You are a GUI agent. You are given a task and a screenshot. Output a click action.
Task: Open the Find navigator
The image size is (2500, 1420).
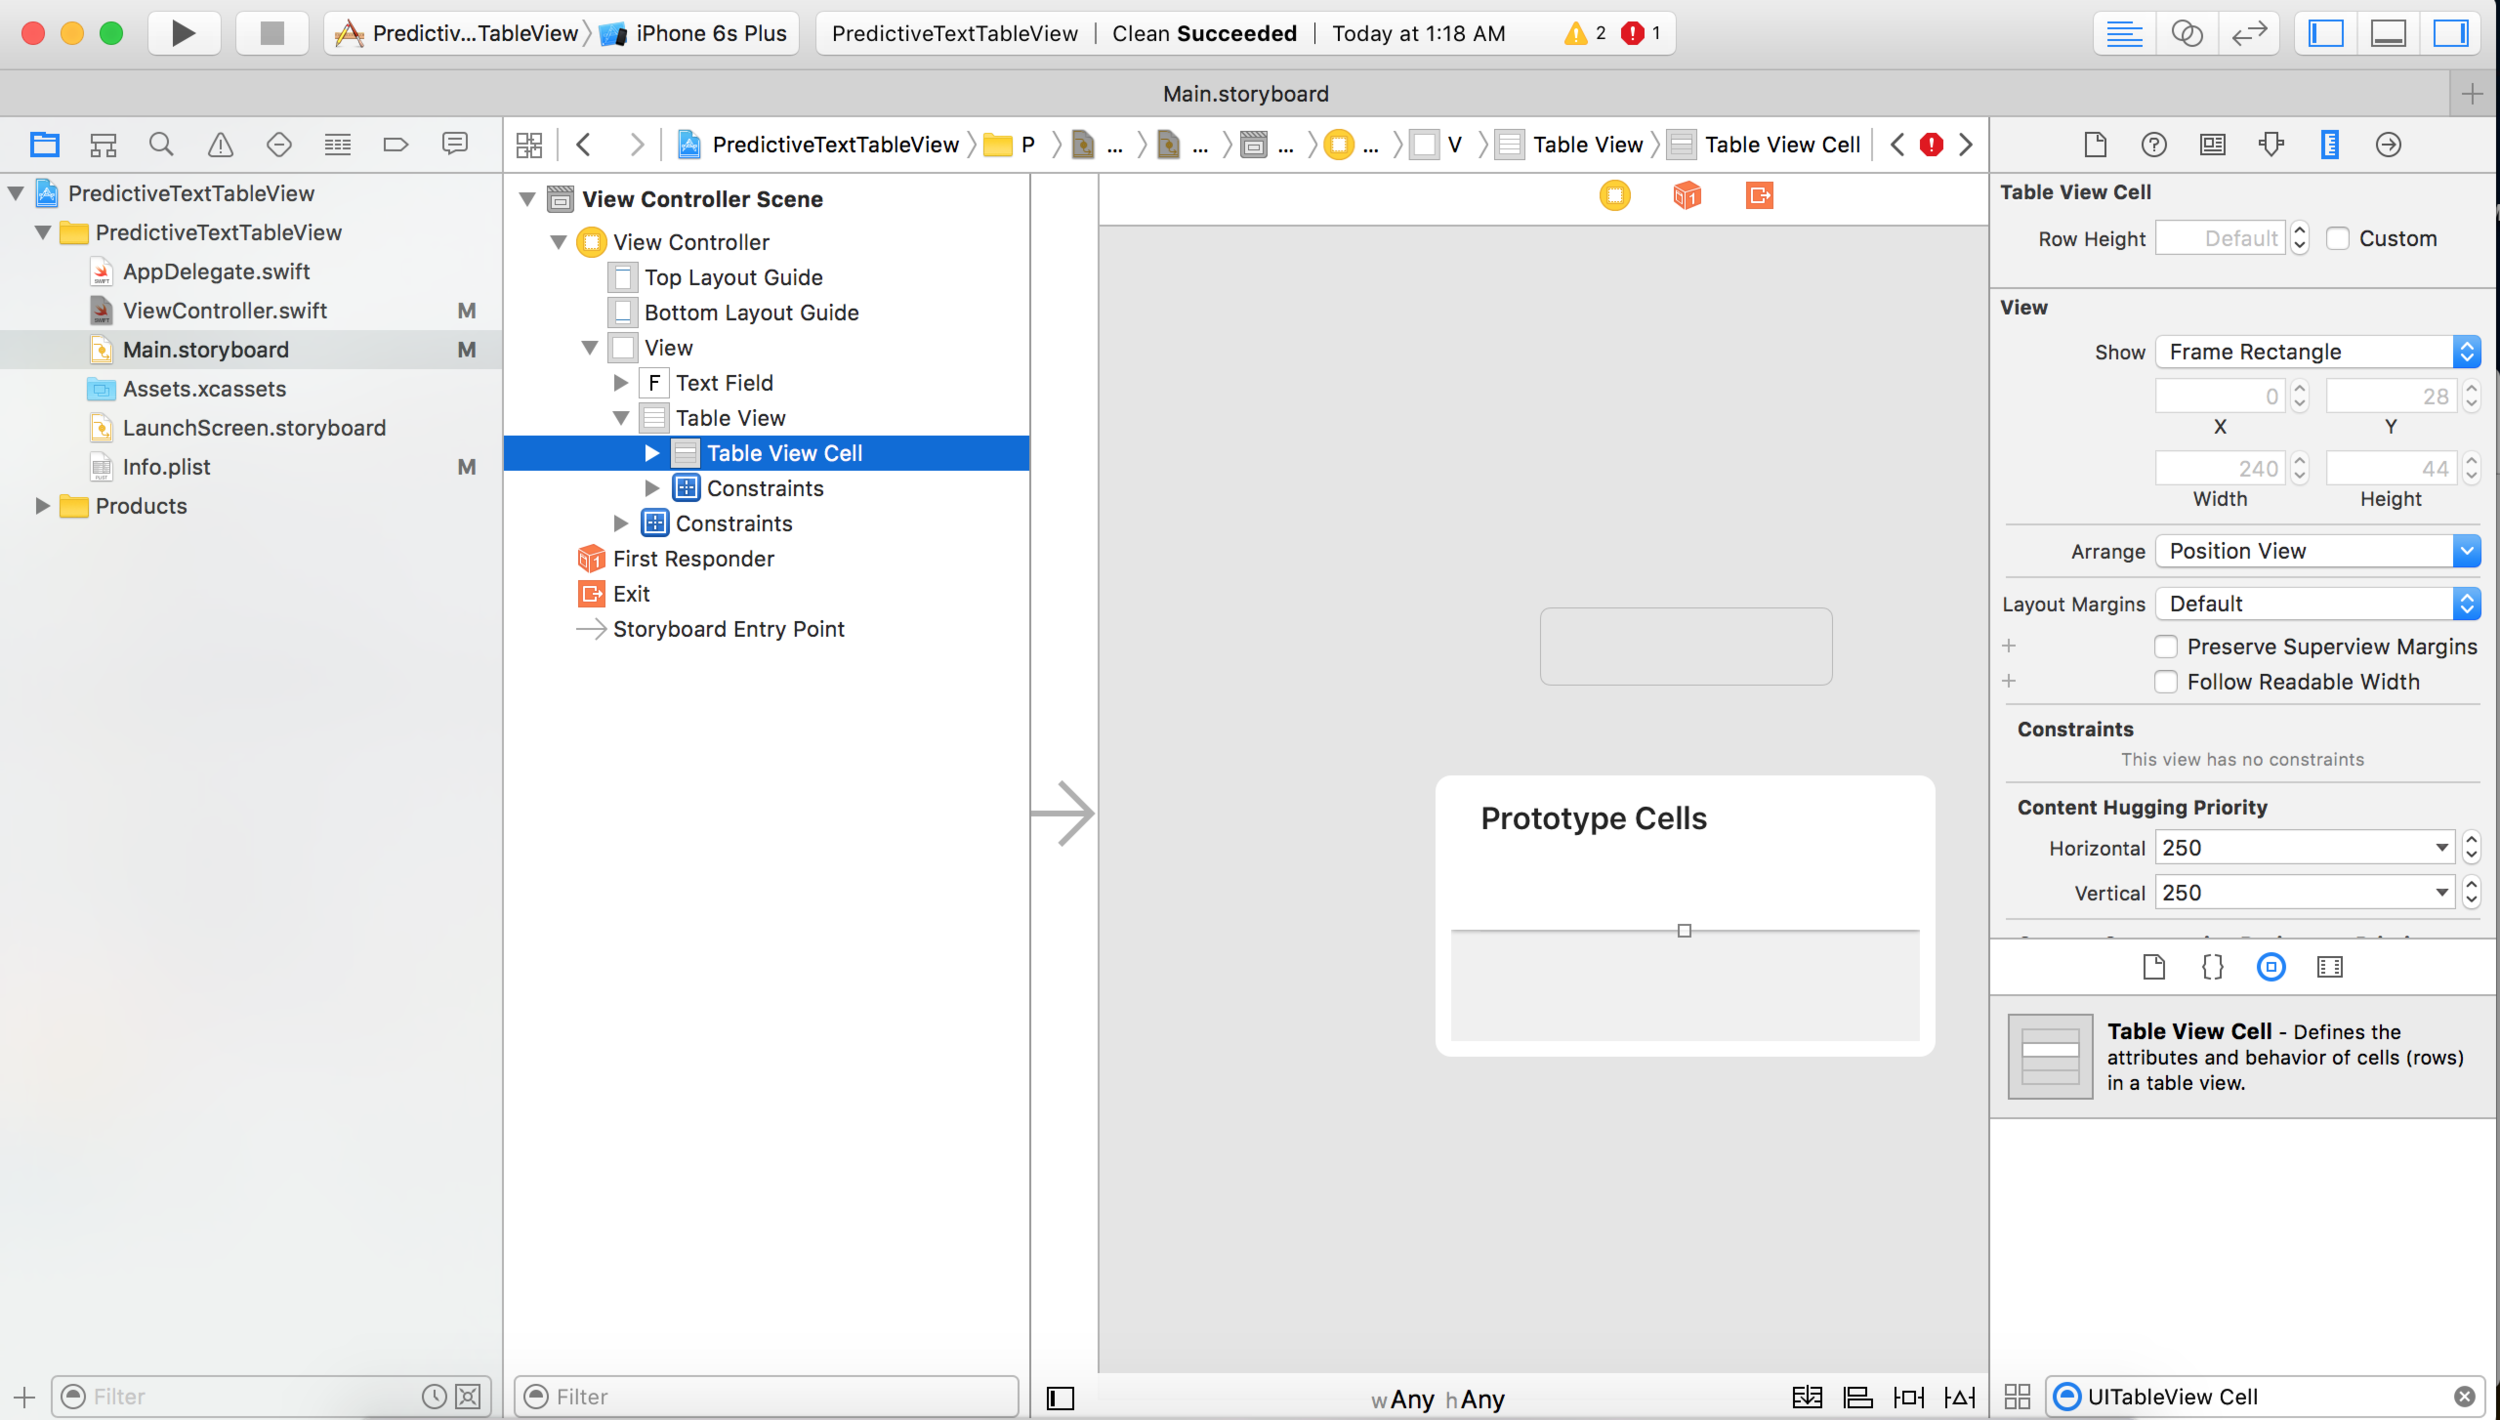point(161,145)
